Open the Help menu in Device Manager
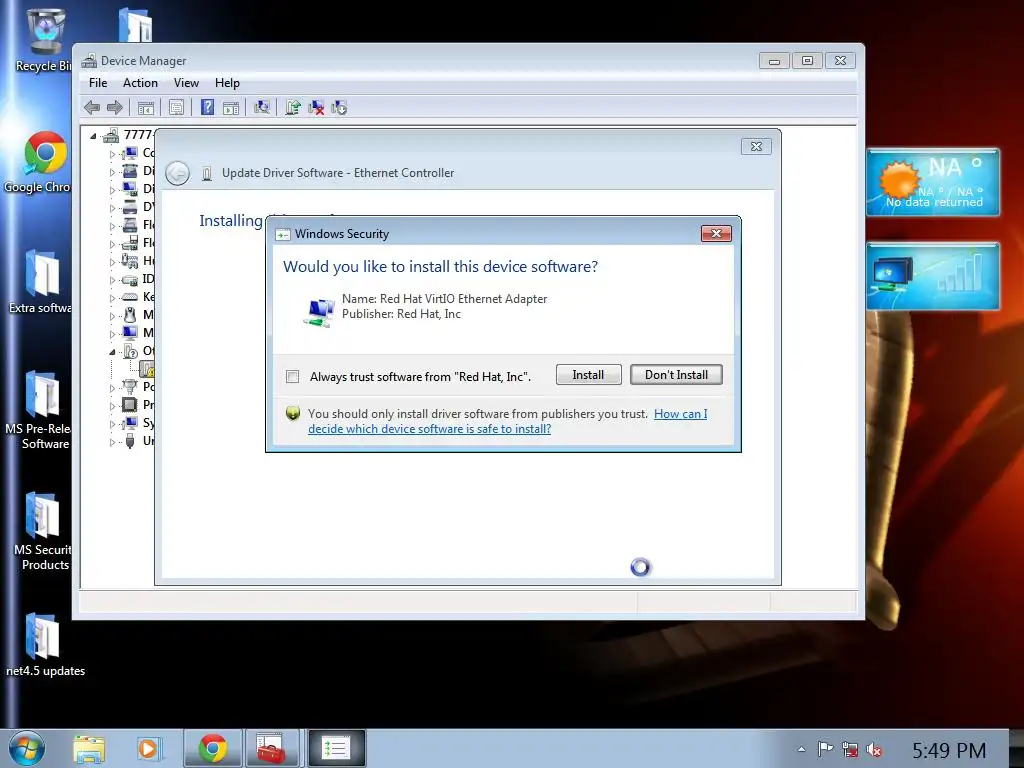Screen dimensions: 1024x768 [x=227, y=83]
